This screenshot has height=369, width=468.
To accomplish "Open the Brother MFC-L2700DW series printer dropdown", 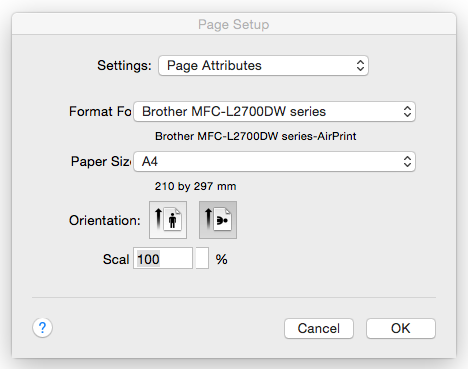I will point(274,111).
